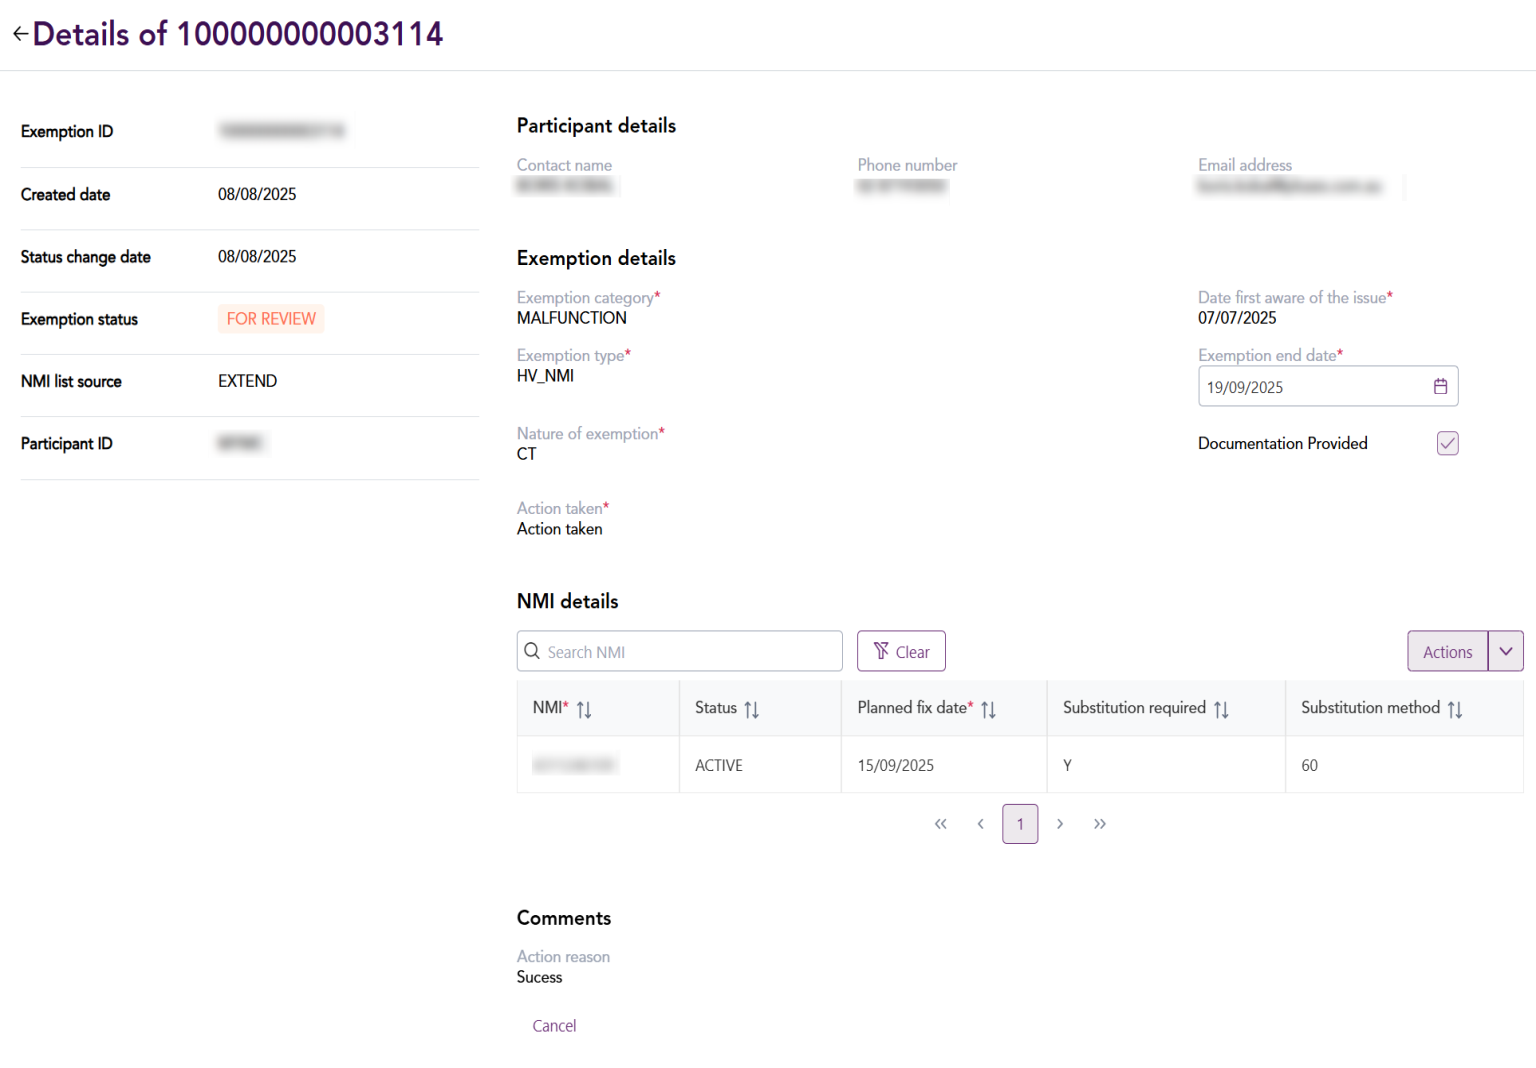The image size is (1536, 1068).
Task: Click the Exemption end date field
Action: (1310, 387)
